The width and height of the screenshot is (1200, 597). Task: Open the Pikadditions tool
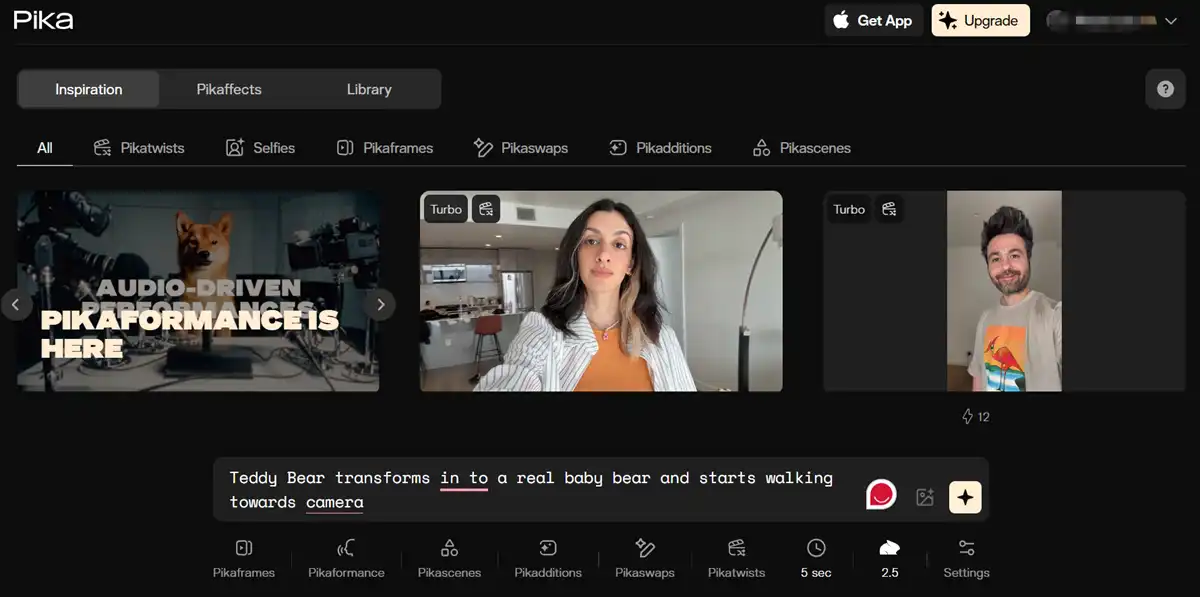[x=547, y=558]
